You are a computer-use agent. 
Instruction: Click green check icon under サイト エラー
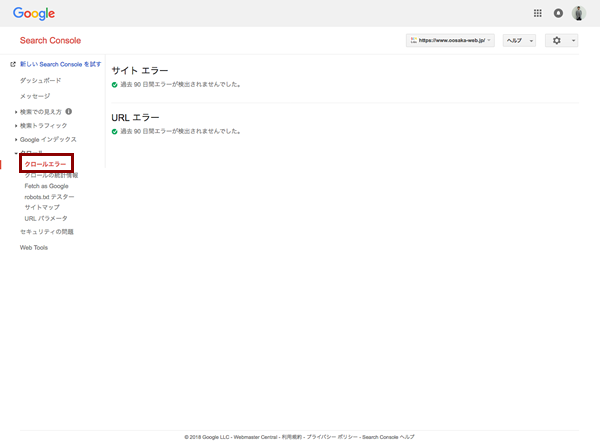114,85
